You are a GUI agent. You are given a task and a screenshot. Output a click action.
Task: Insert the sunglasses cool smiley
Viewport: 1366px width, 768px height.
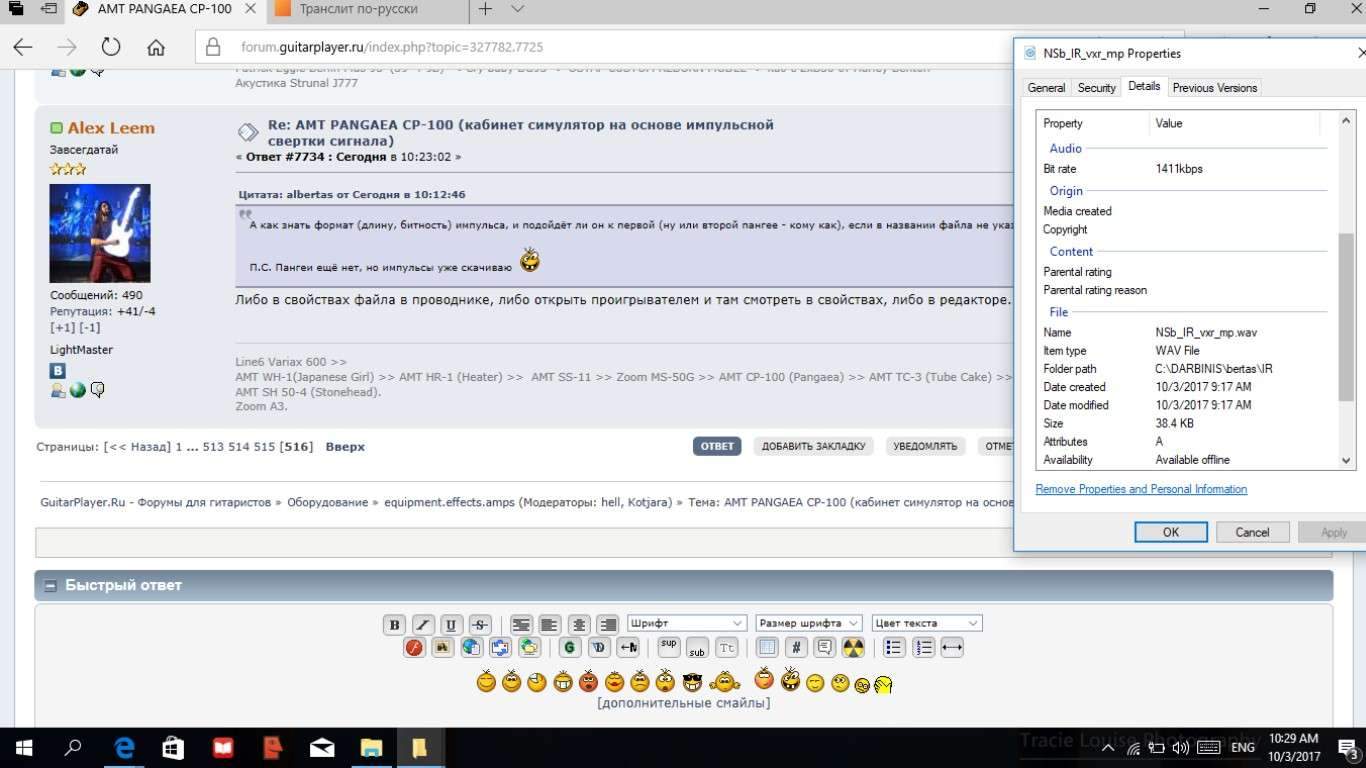click(x=692, y=683)
